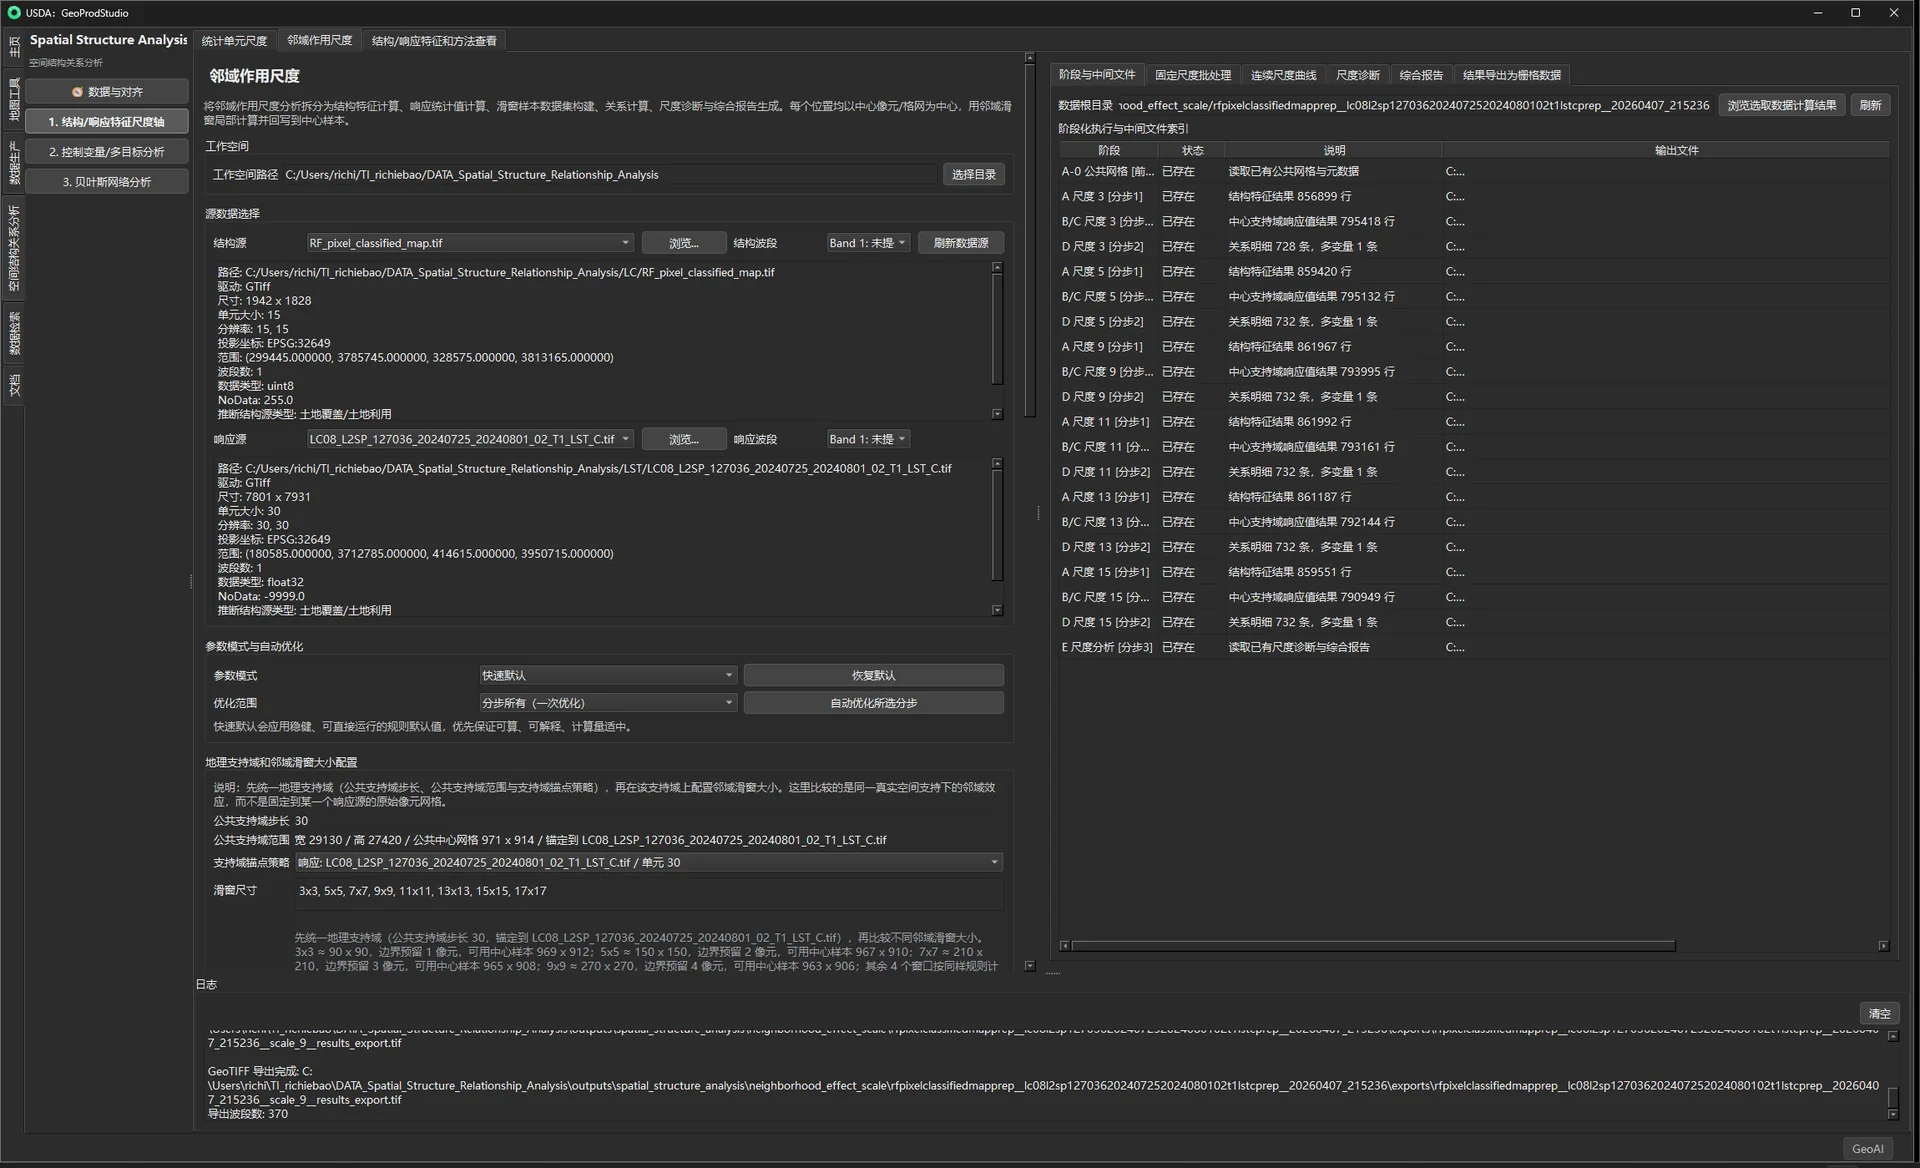Switch to the 统计单元尺度 tab
Viewport: 1920px width, 1168px height.
(234, 41)
